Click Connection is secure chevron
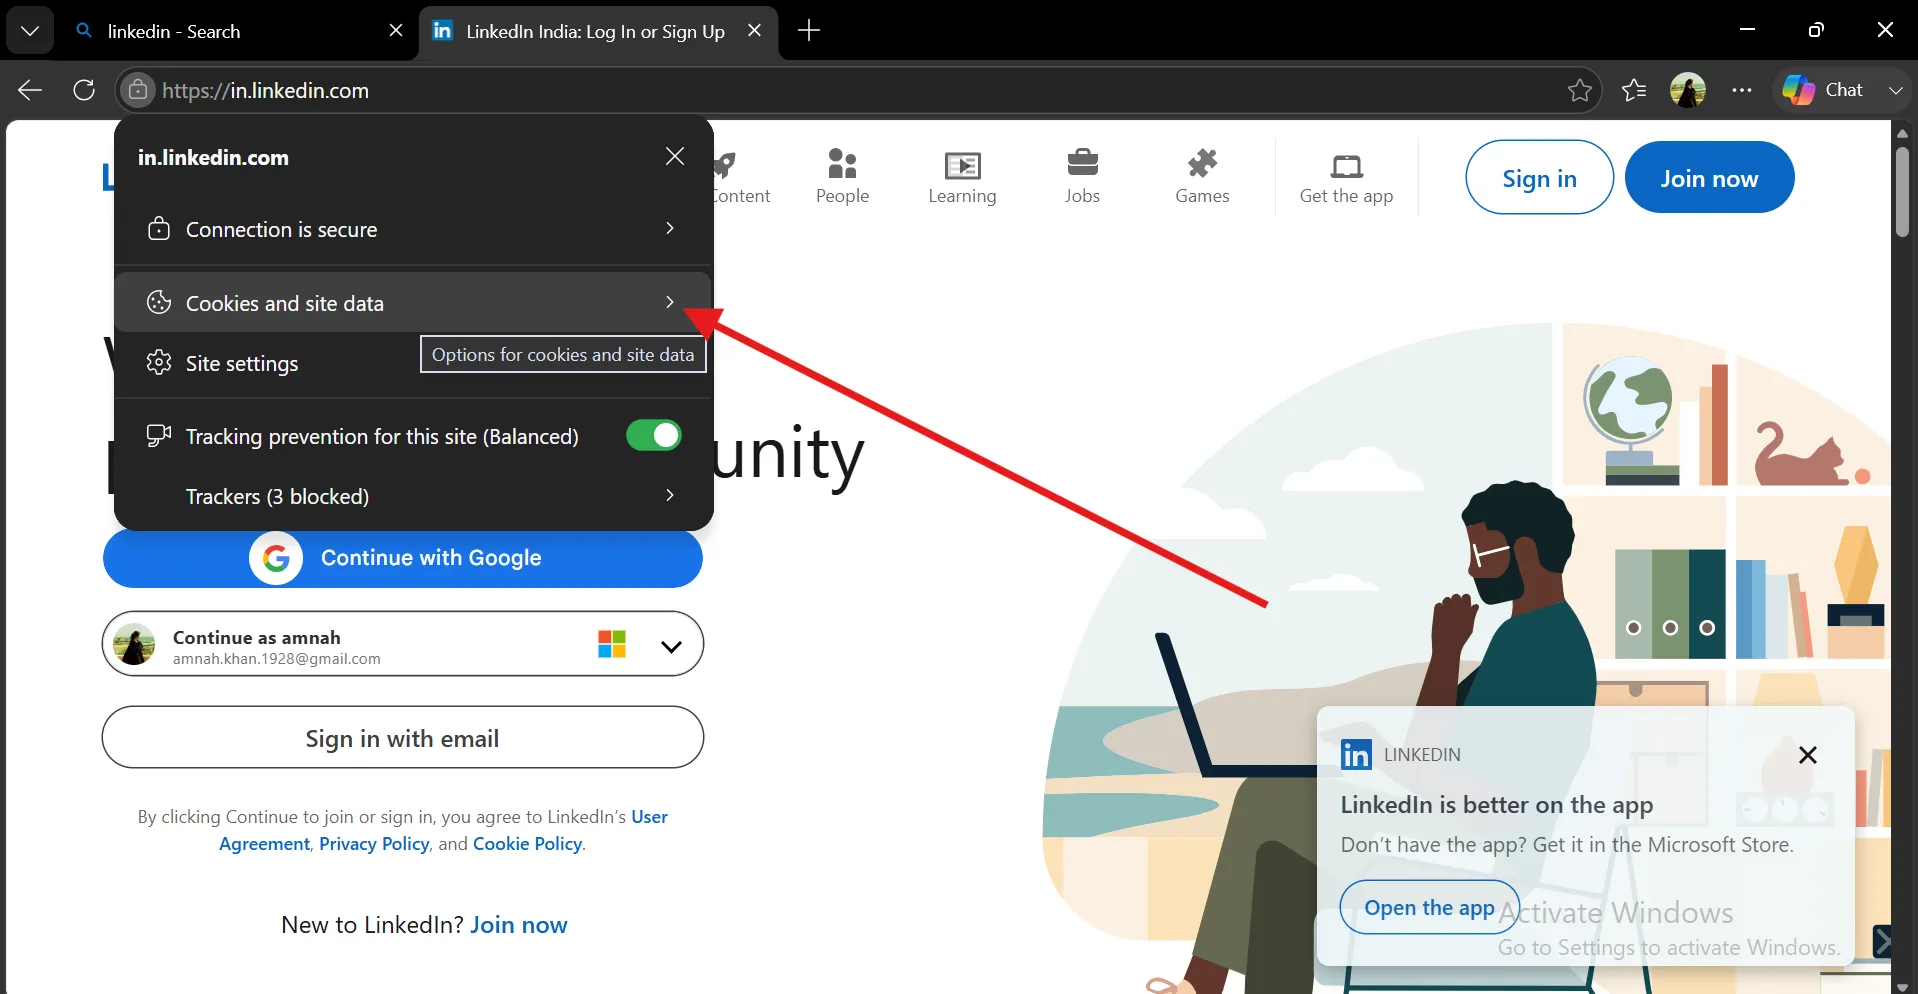 670,228
